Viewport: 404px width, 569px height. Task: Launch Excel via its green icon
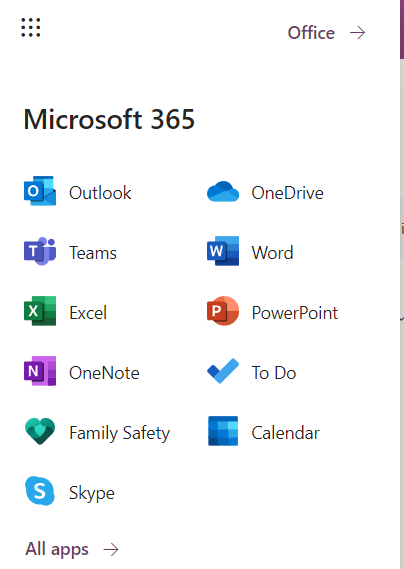(x=40, y=311)
